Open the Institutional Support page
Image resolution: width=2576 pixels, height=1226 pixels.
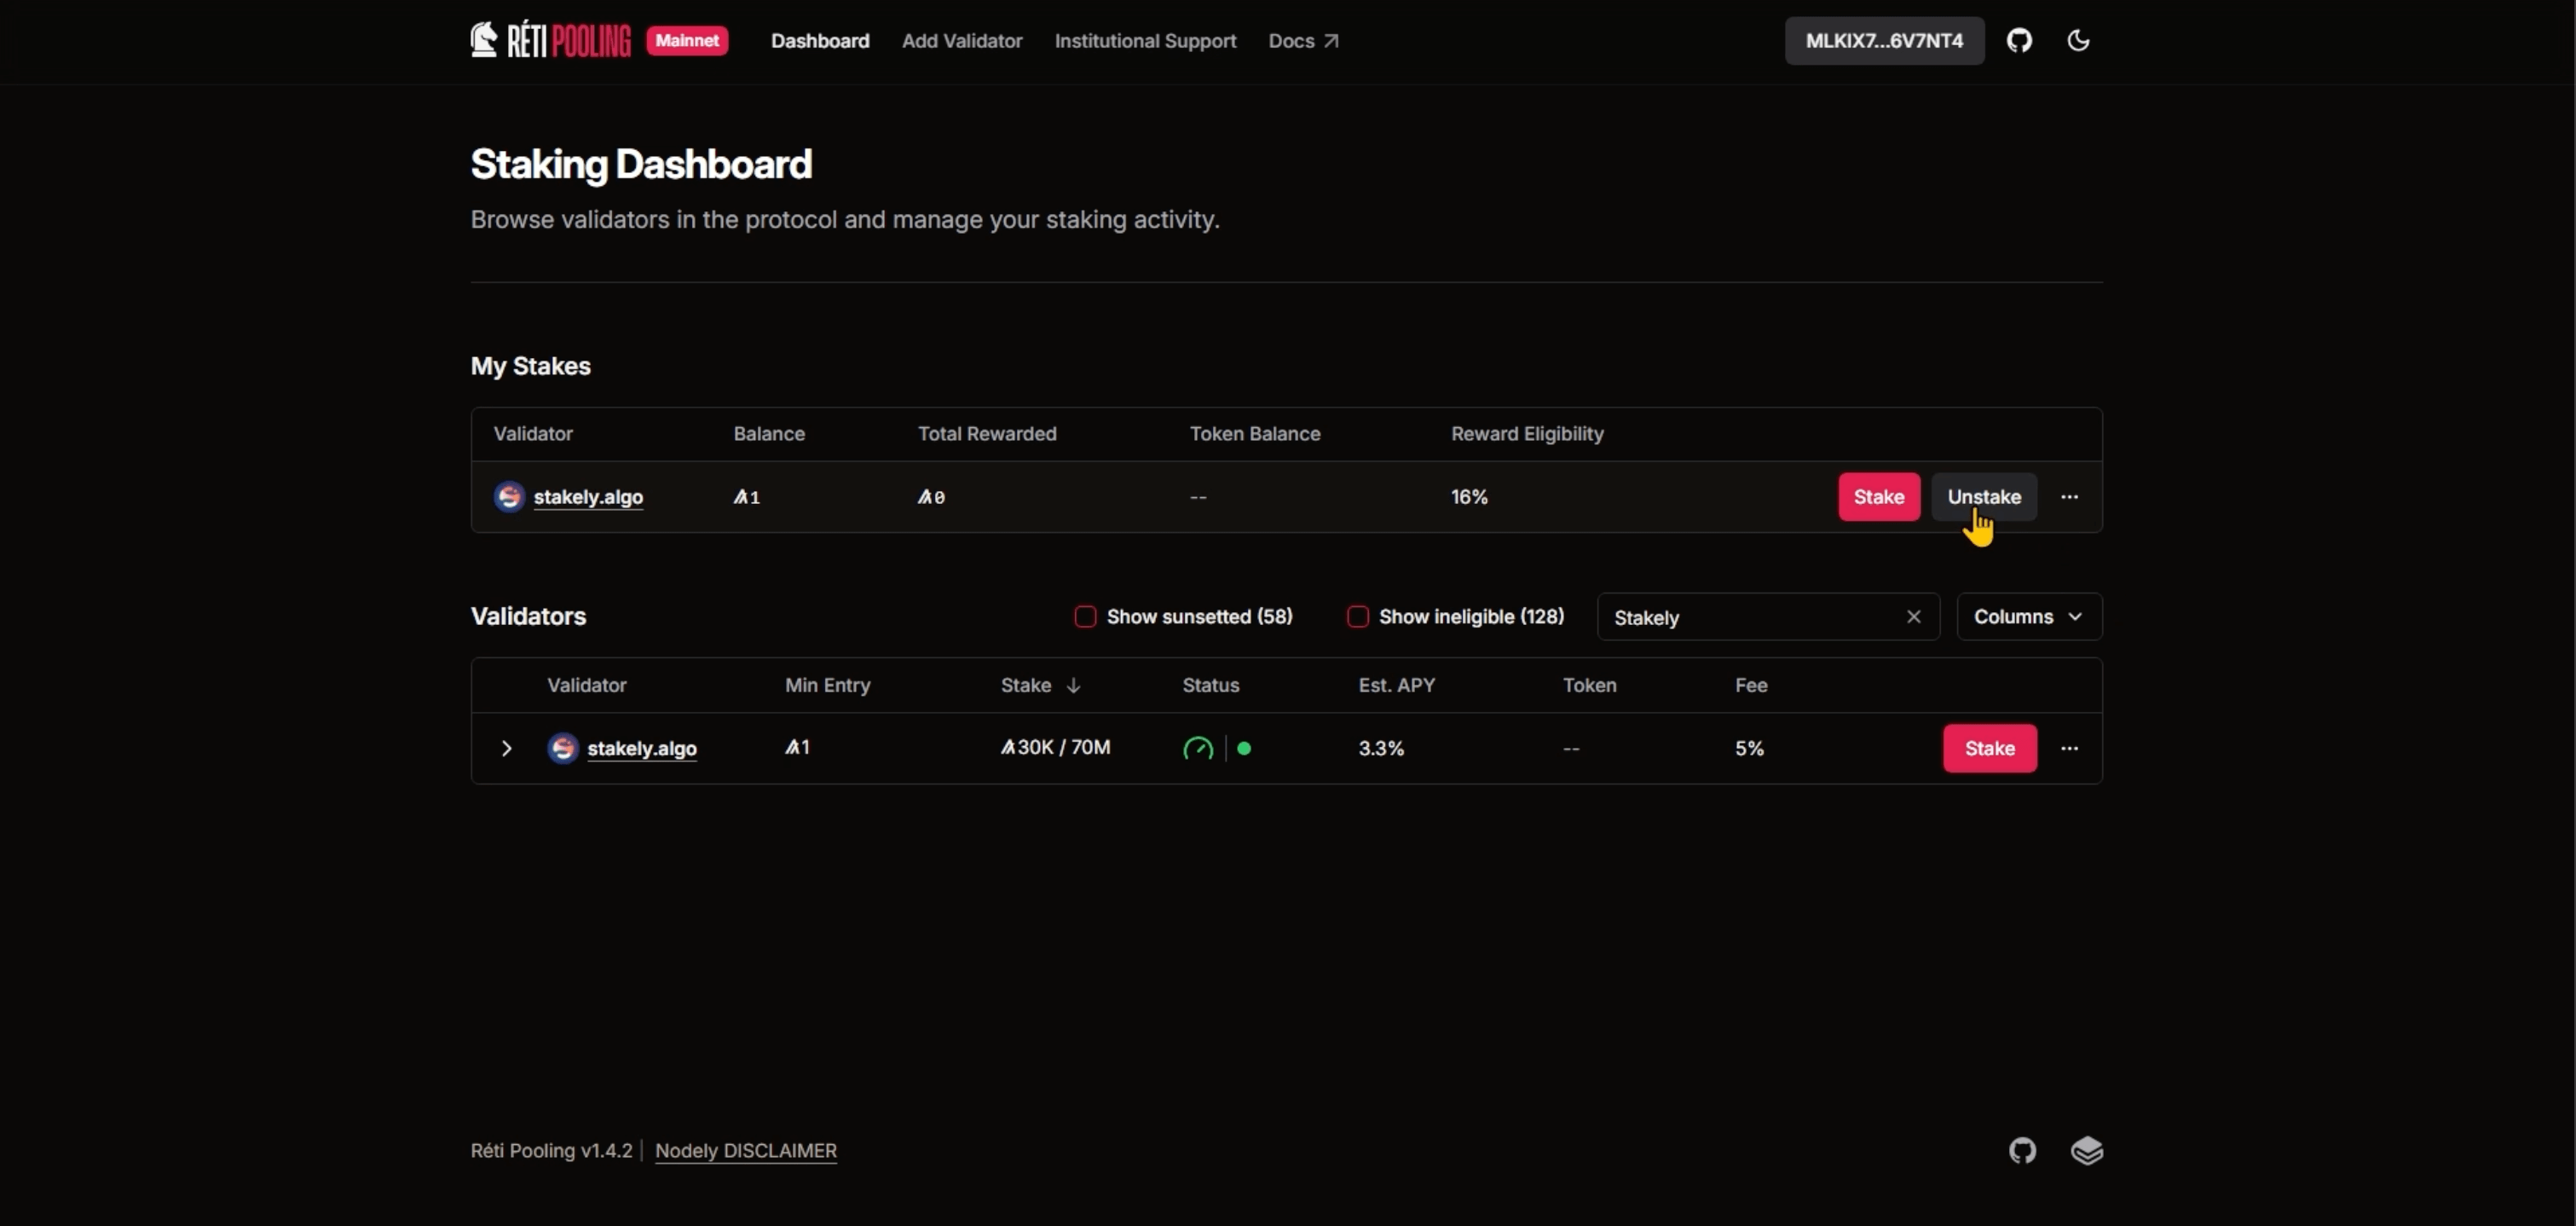pos(1144,41)
